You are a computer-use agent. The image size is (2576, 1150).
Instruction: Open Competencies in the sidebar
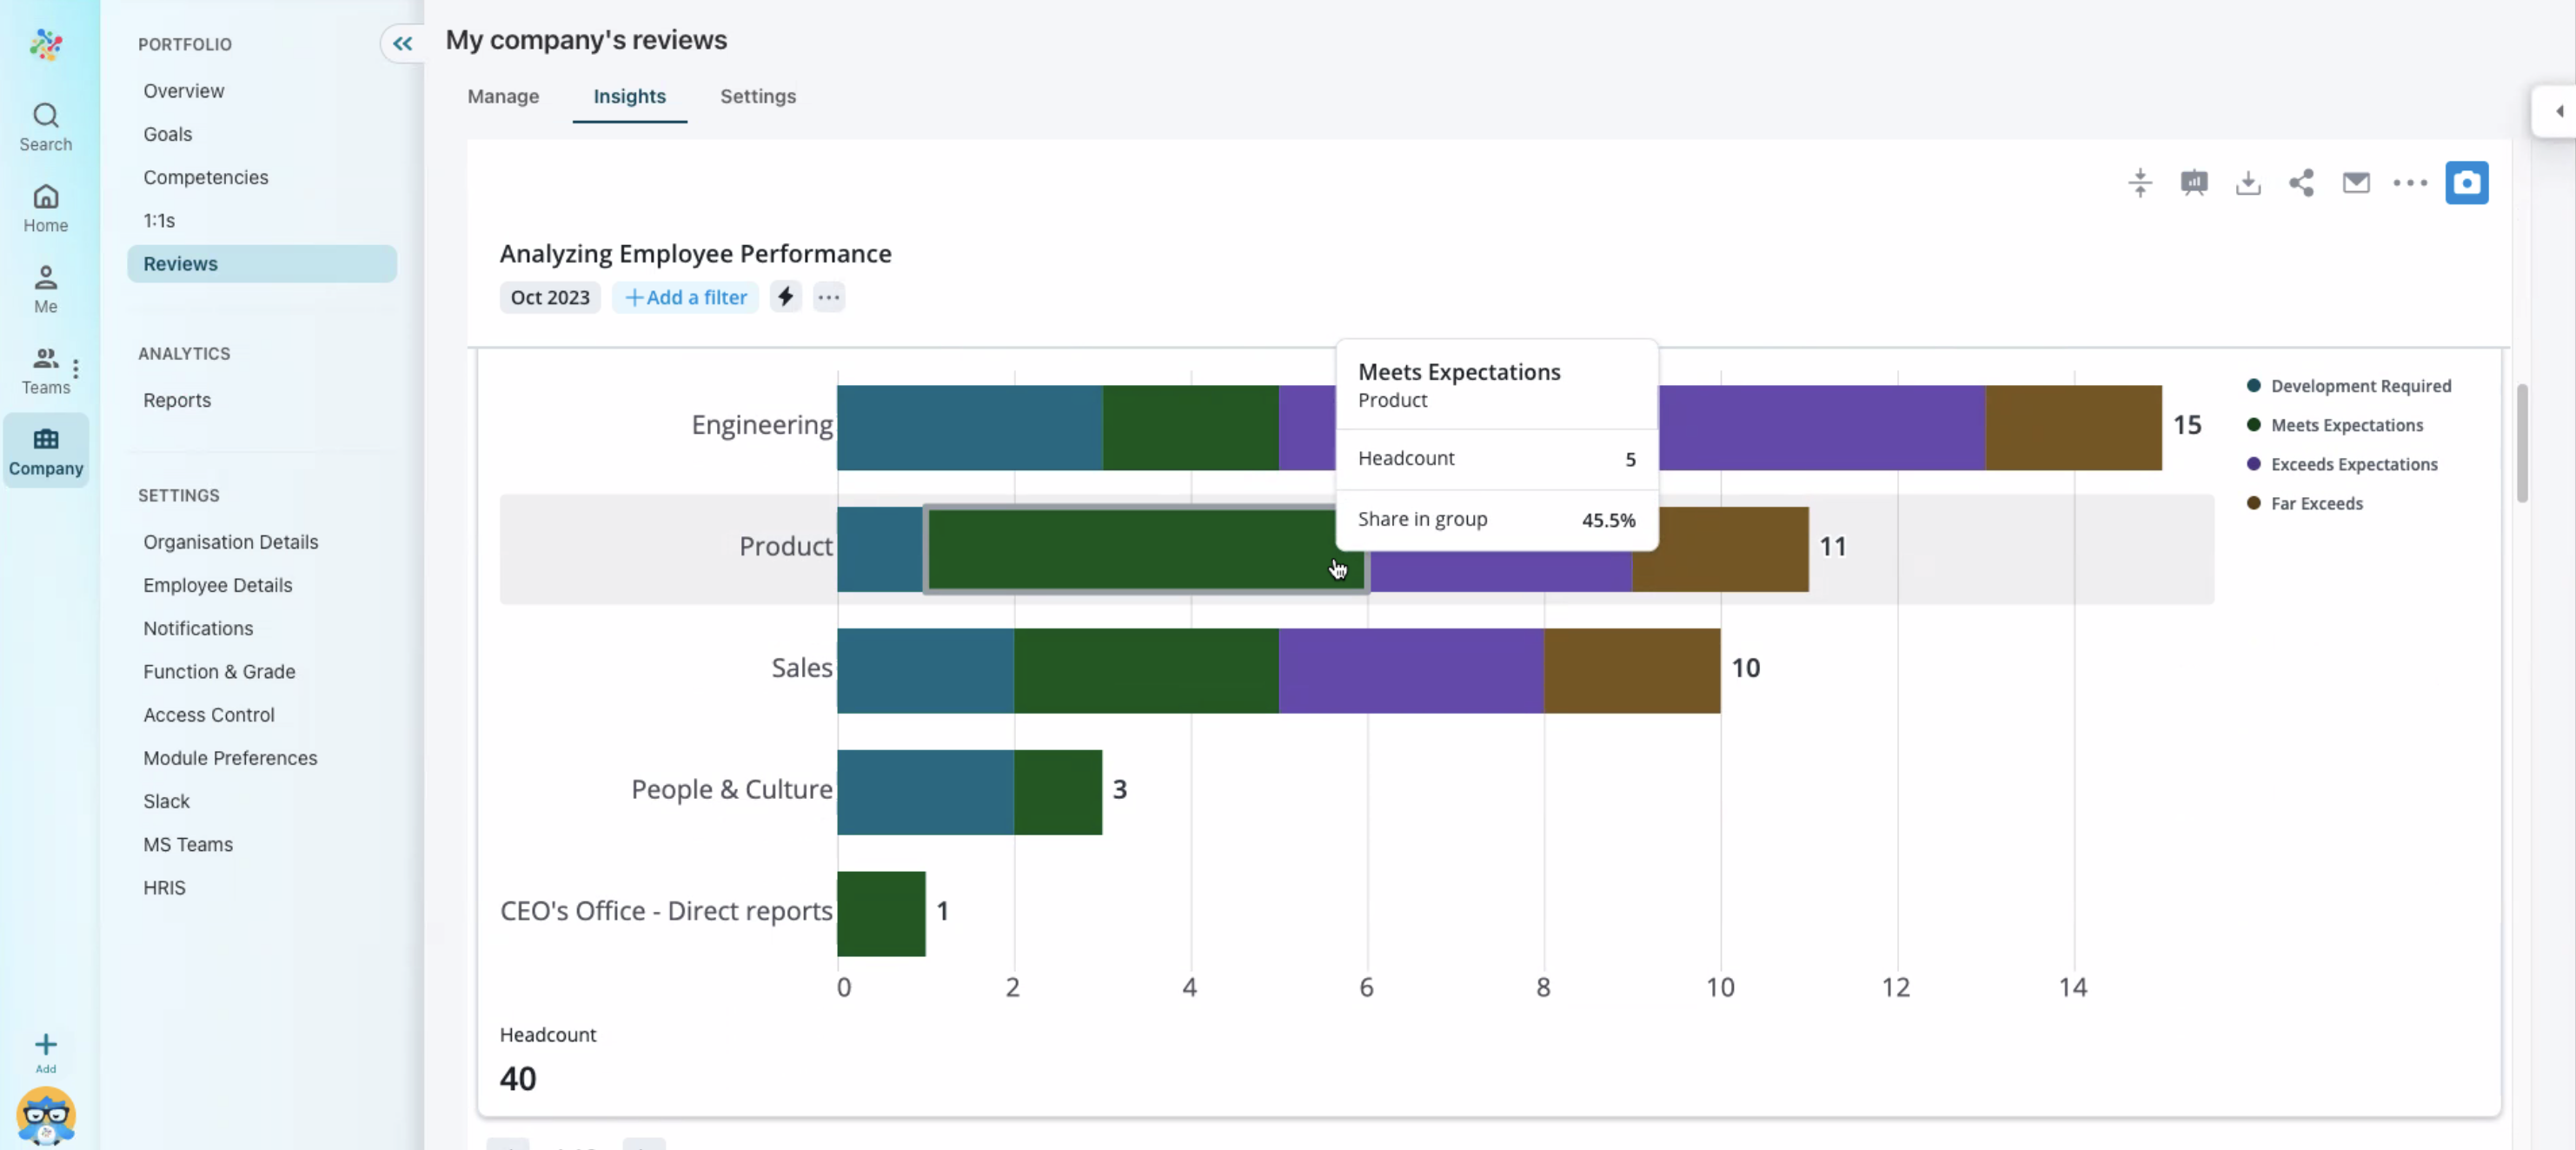[206, 177]
